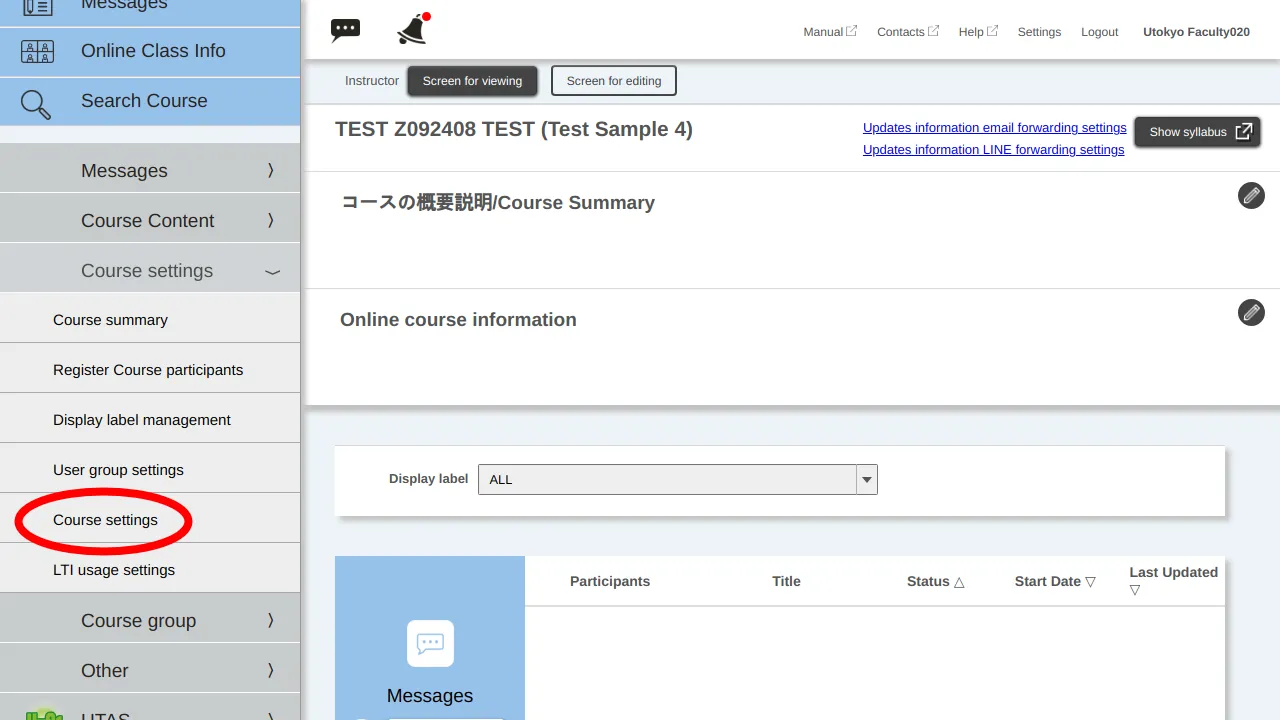Screen dimensions: 1280x720
Task: Open Show syllabus external link button
Action: (1197, 132)
